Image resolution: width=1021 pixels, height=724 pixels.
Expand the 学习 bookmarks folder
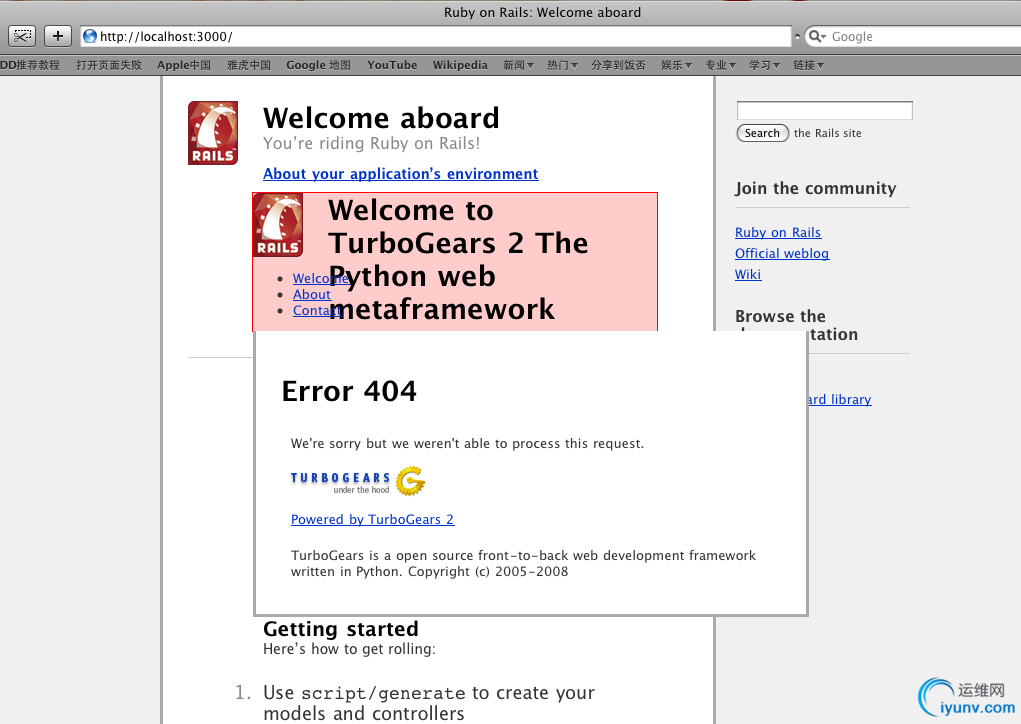[x=764, y=65]
